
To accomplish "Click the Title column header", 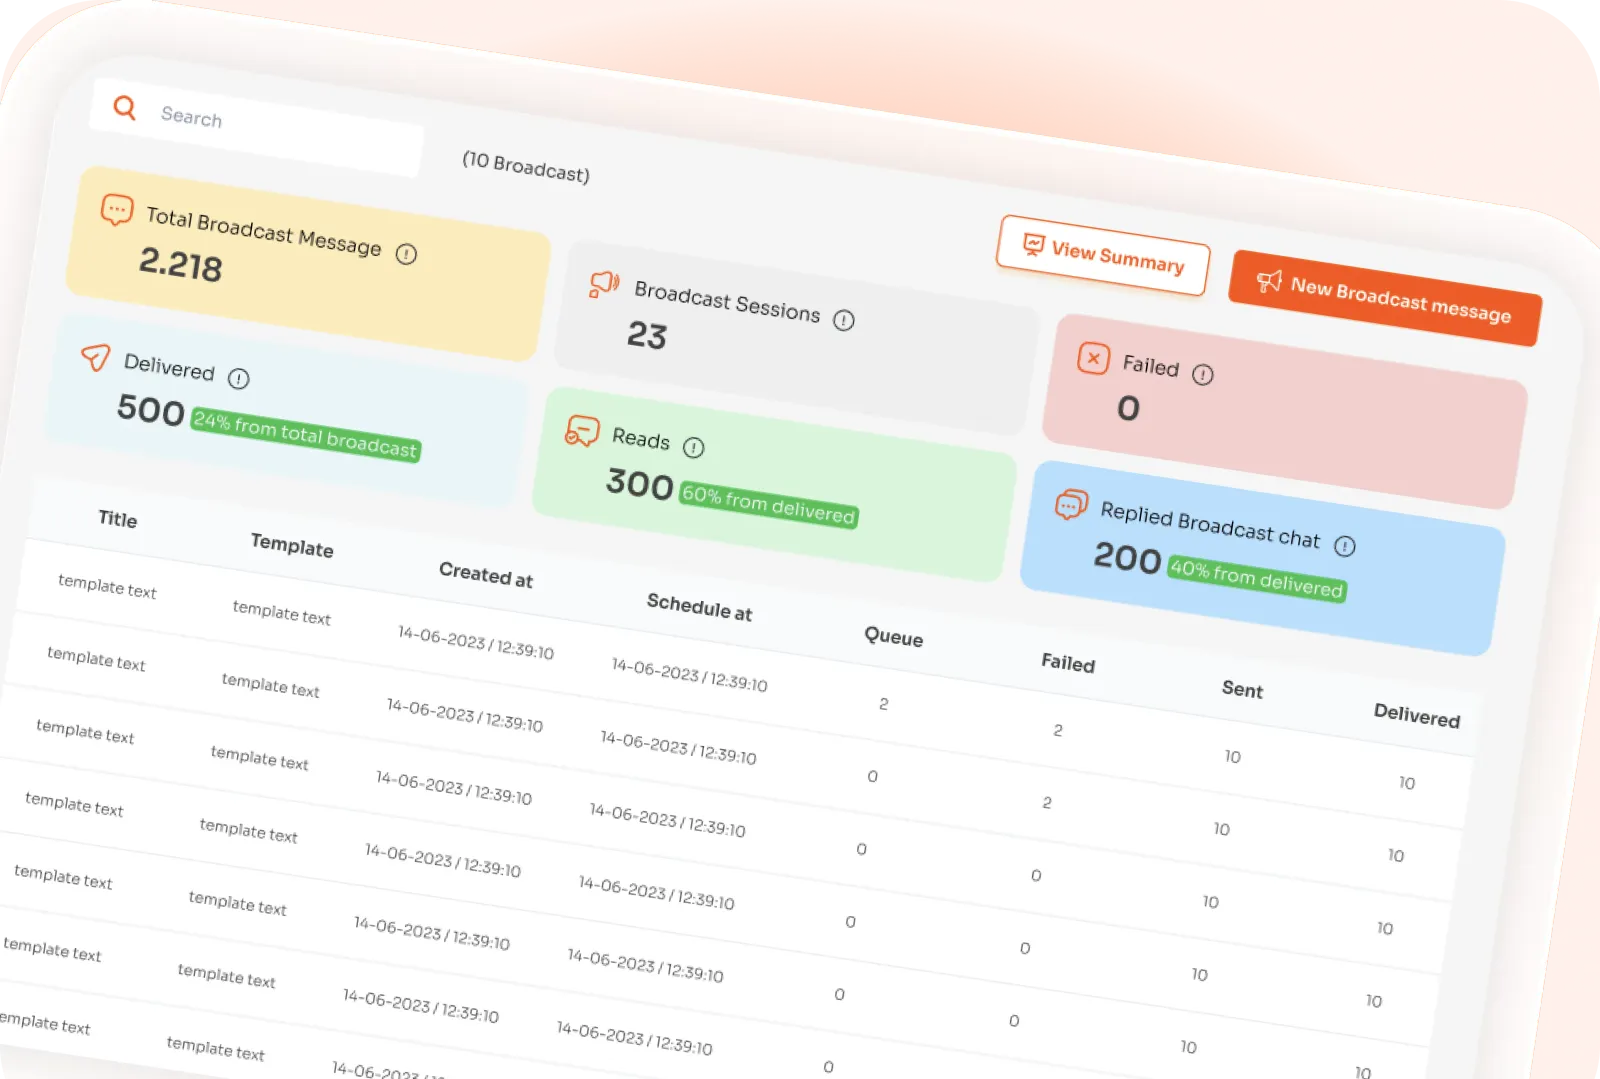I will point(117,519).
